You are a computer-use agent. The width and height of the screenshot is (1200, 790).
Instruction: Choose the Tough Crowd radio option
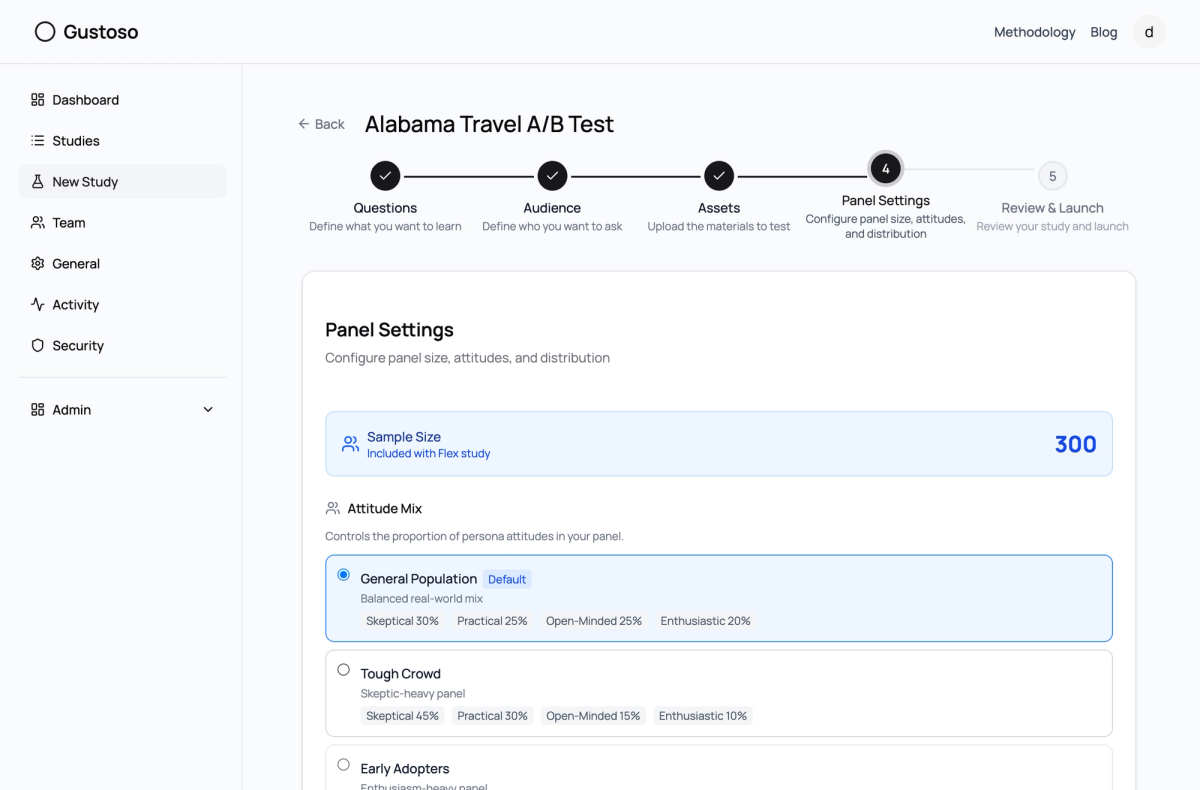pos(344,670)
